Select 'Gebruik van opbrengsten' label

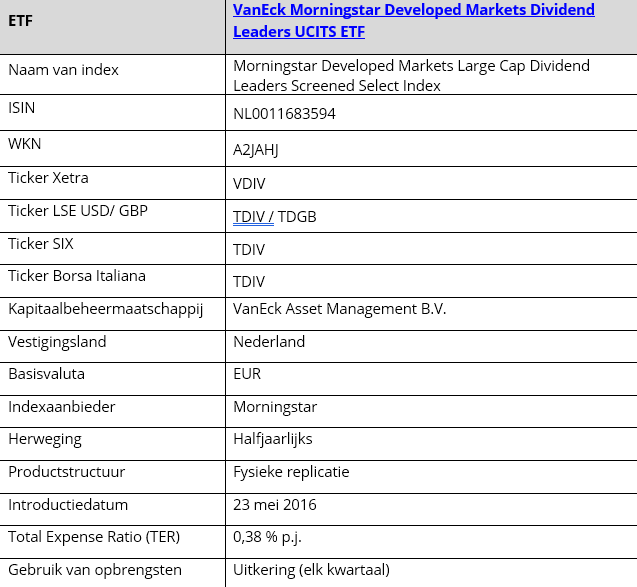95,570
